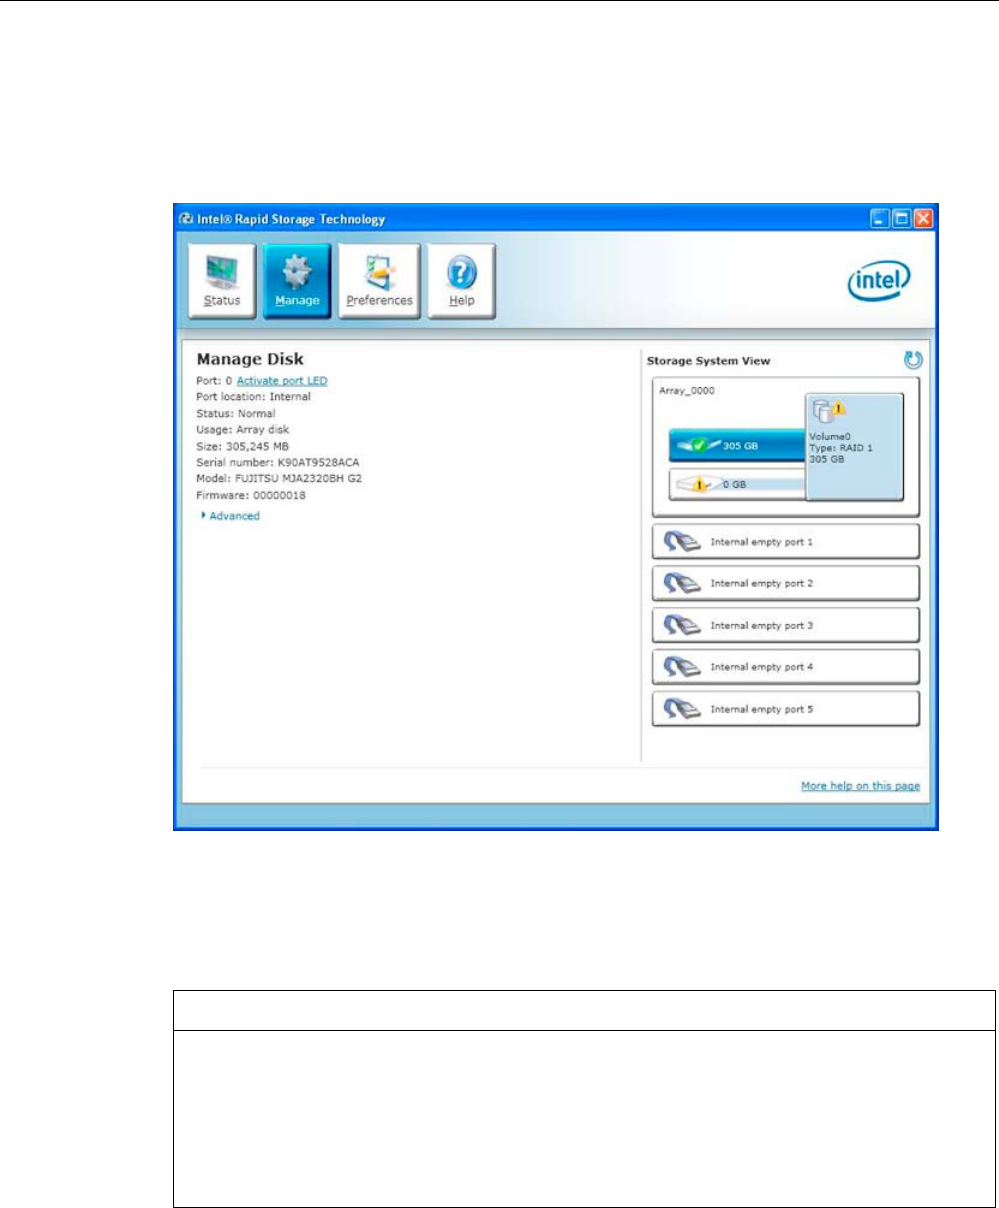The width and height of the screenshot is (999, 1208).
Task: Open More help on this page
Action: tap(860, 786)
